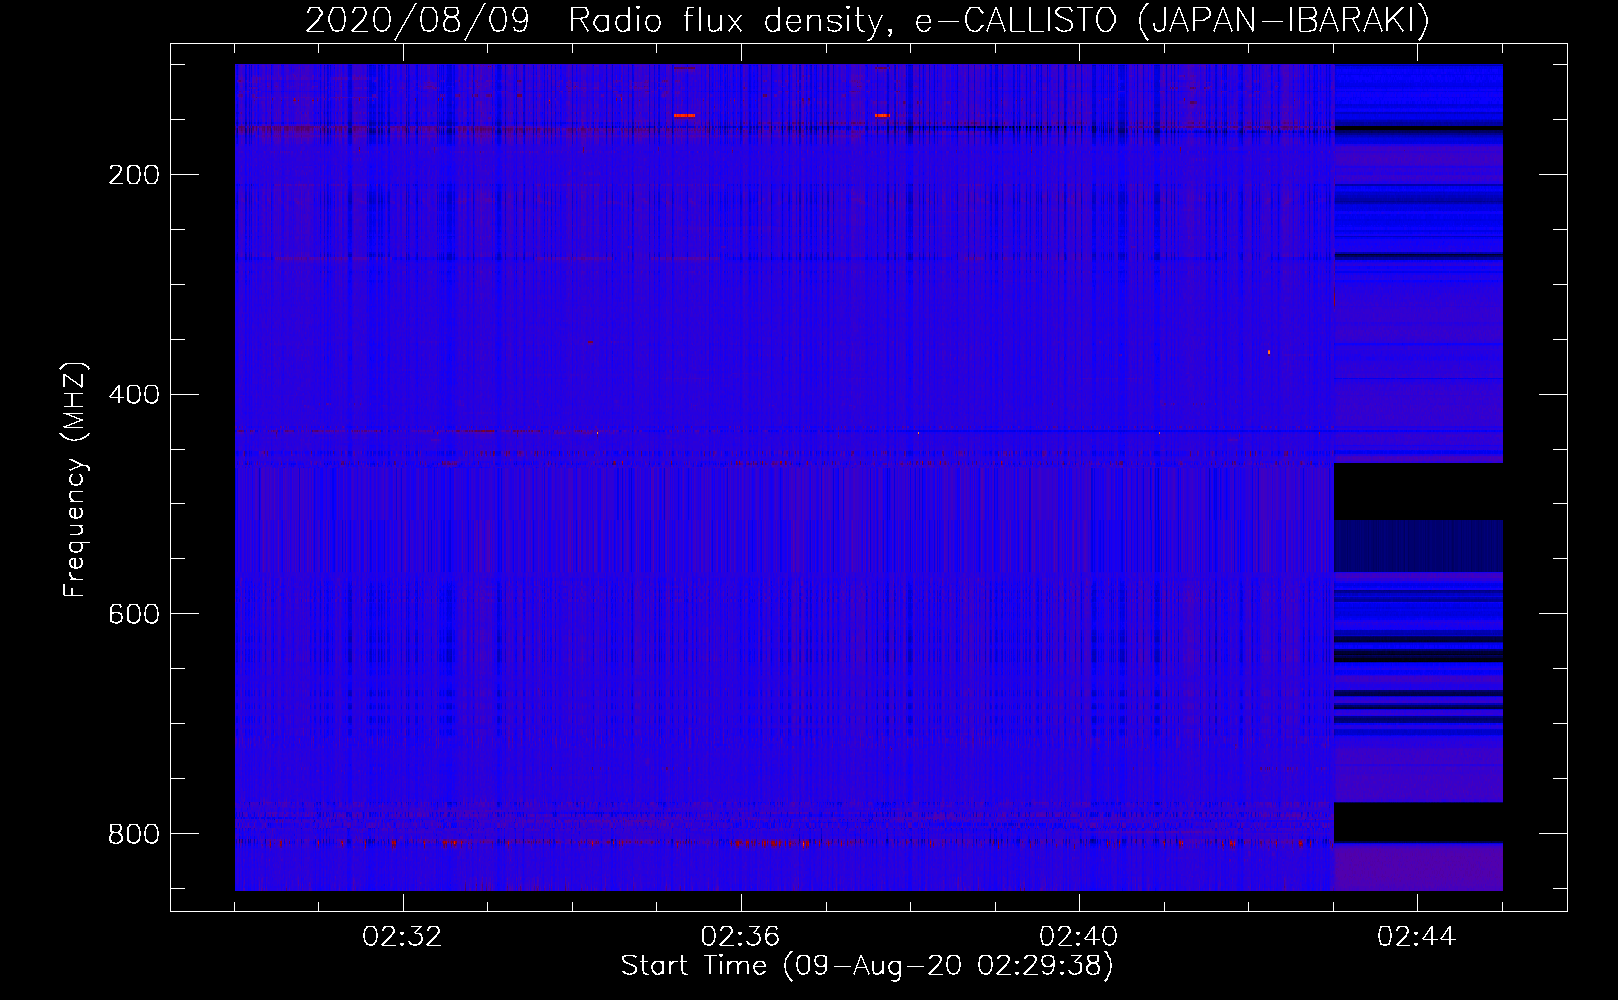Click the 02:36 time tick label
The height and width of the screenshot is (1000, 1618).
tap(740, 937)
